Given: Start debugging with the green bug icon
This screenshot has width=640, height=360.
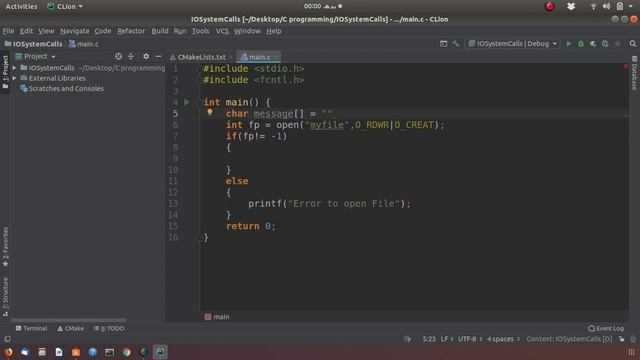Looking at the screenshot, I should tap(581, 44).
